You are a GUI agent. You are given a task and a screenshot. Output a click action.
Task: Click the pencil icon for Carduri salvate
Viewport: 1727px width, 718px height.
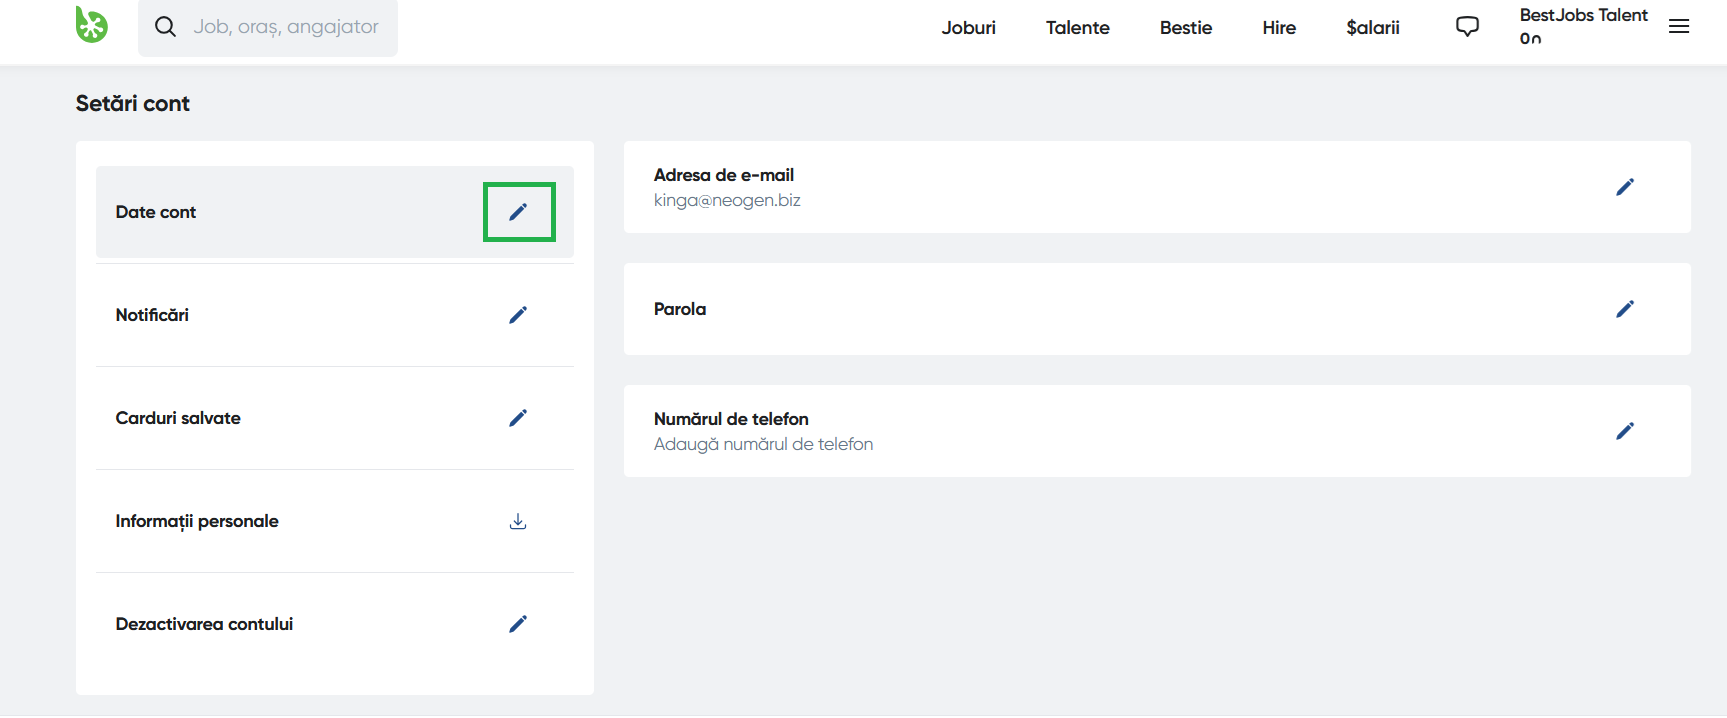click(x=518, y=418)
